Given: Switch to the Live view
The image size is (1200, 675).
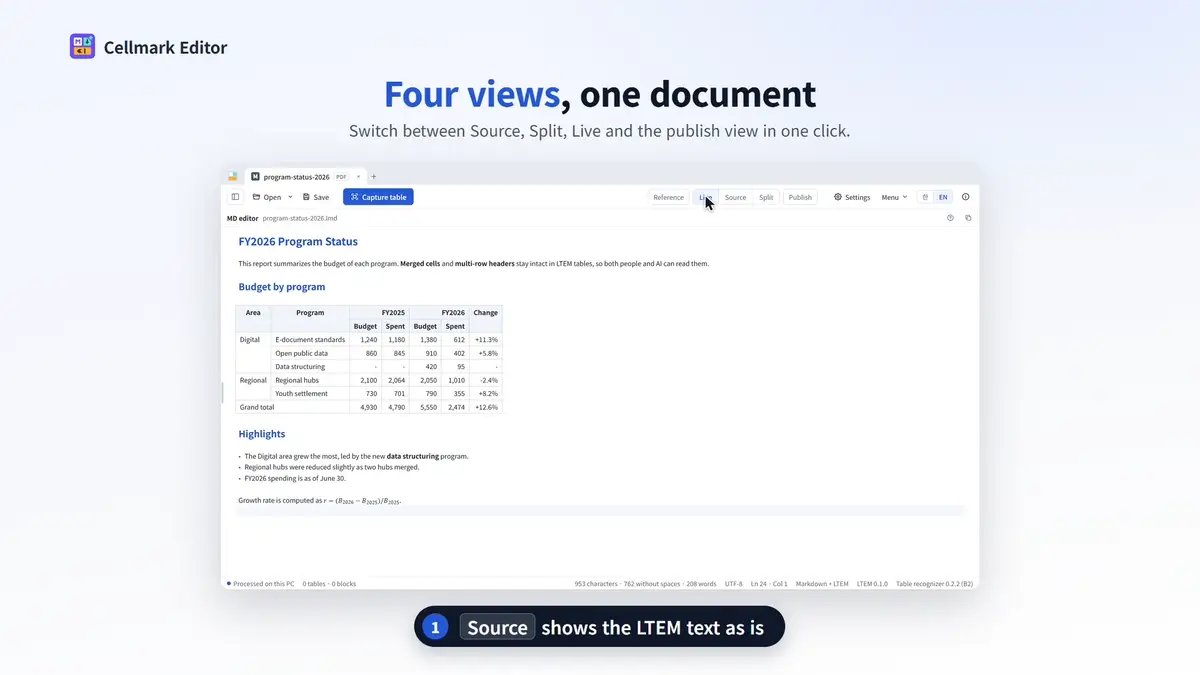Looking at the screenshot, I should pos(706,197).
